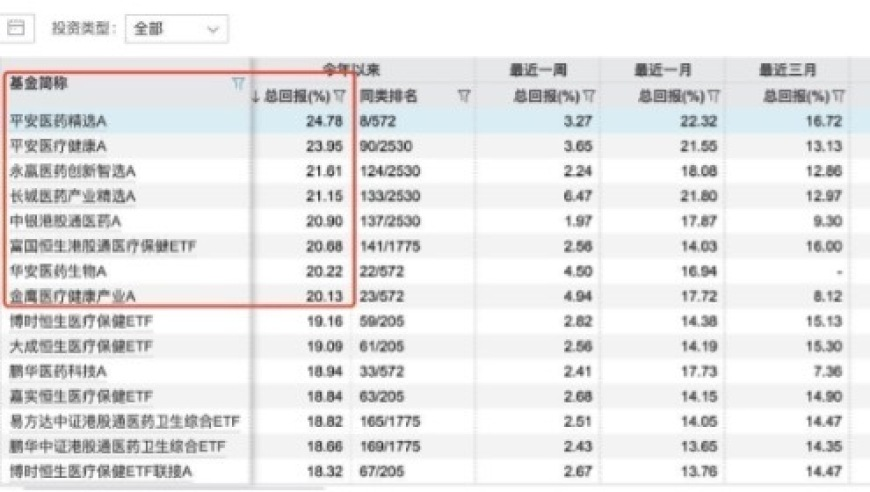This screenshot has width=870, height=492.
Task: Filter 最近三月 总回报(%) column
Action: click(x=839, y=97)
